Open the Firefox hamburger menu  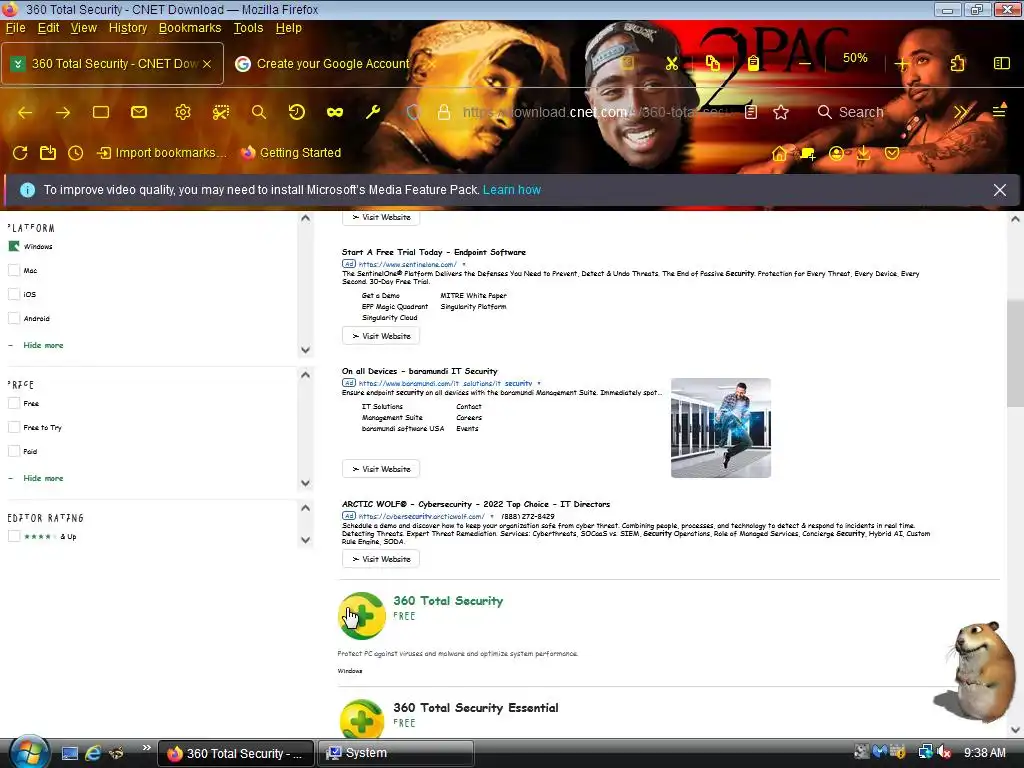[x=999, y=111]
